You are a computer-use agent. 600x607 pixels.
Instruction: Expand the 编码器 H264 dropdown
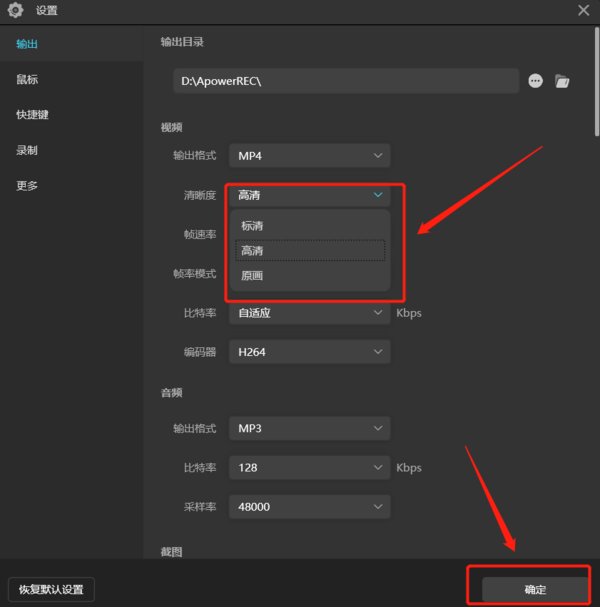[x=309, y=352]
